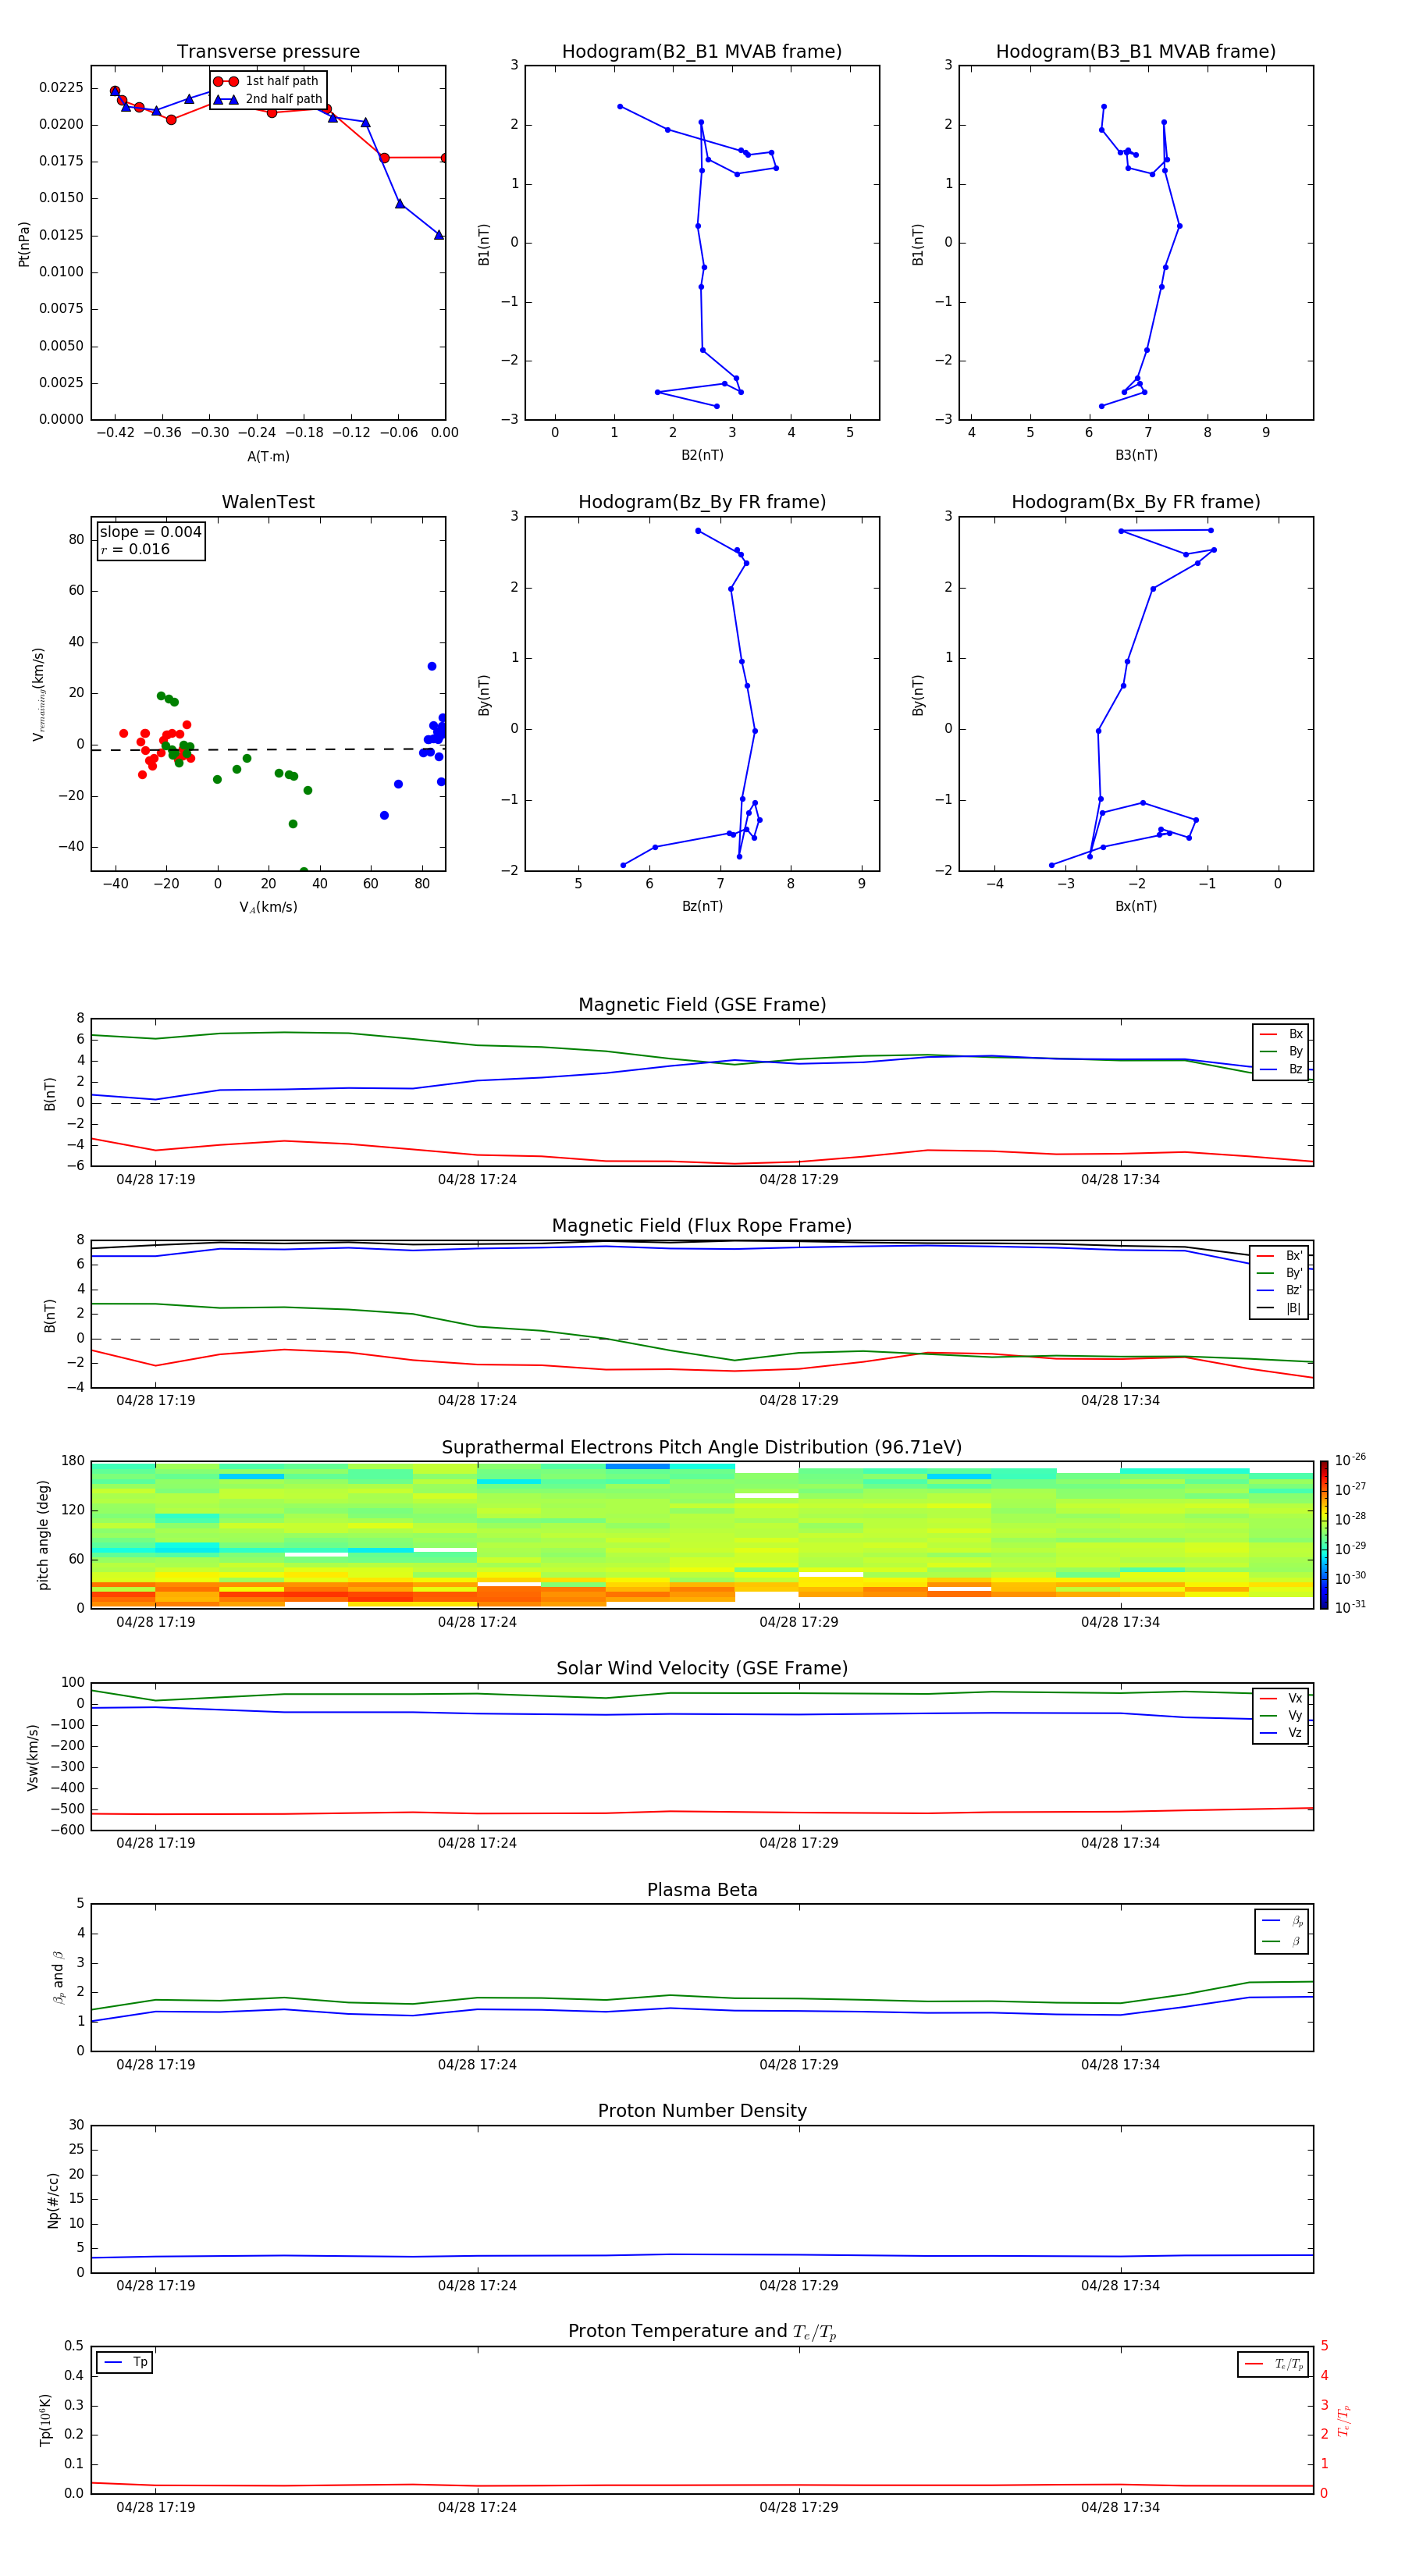Click the 'Transverse pressure' plot title
This screenshot has width=1405, height=2576.
268,52
